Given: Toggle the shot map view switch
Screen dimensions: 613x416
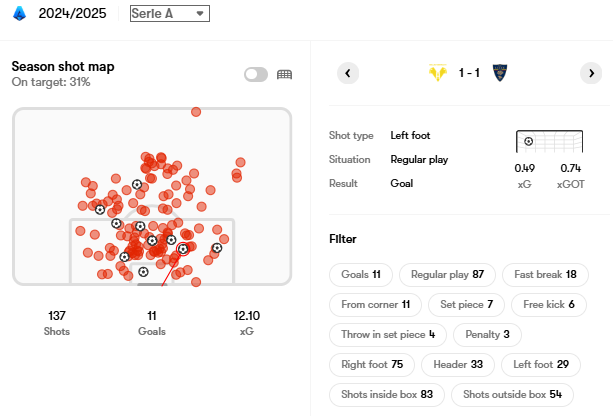Looking at the screenshot, I should point(256,74).
